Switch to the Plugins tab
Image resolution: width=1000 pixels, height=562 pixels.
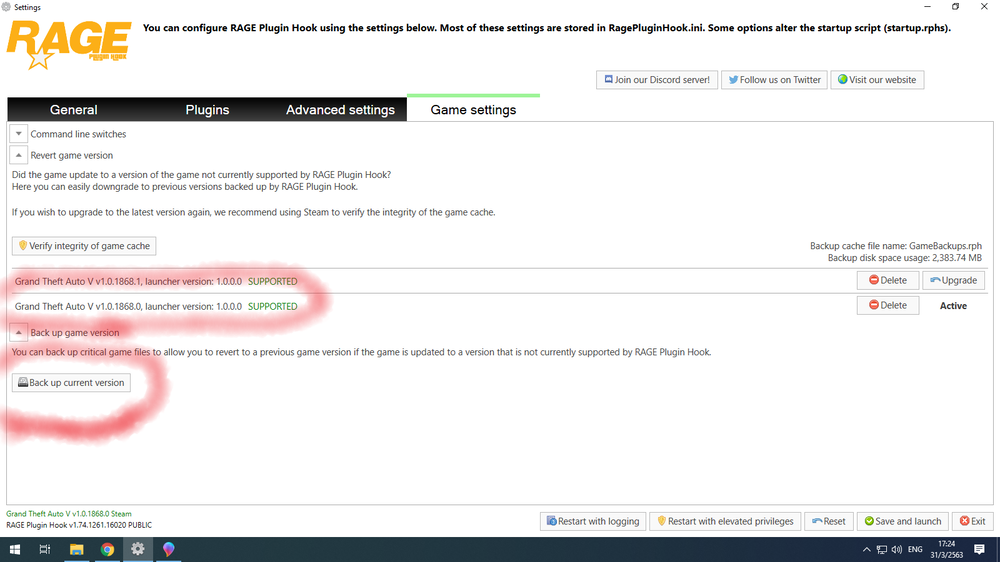[207, 110]
